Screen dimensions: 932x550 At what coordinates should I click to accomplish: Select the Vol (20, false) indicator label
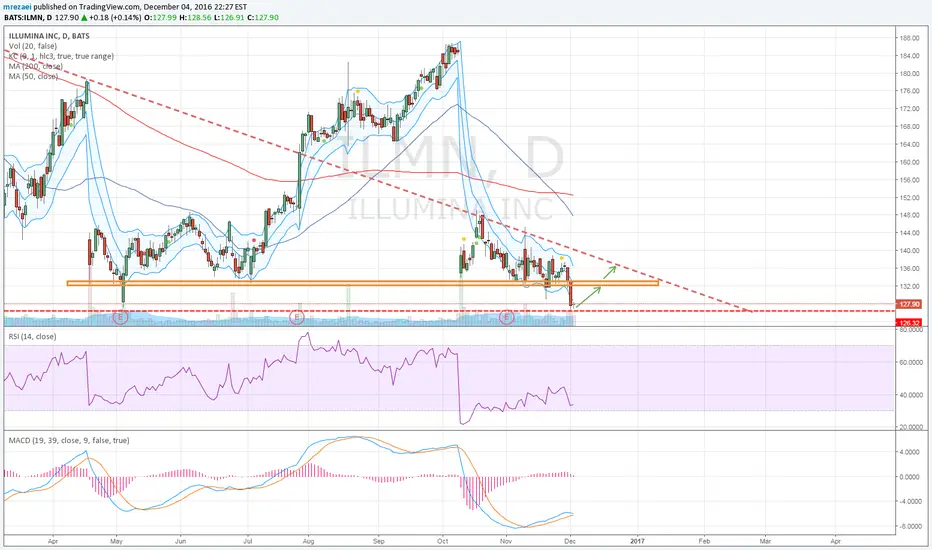33,46
